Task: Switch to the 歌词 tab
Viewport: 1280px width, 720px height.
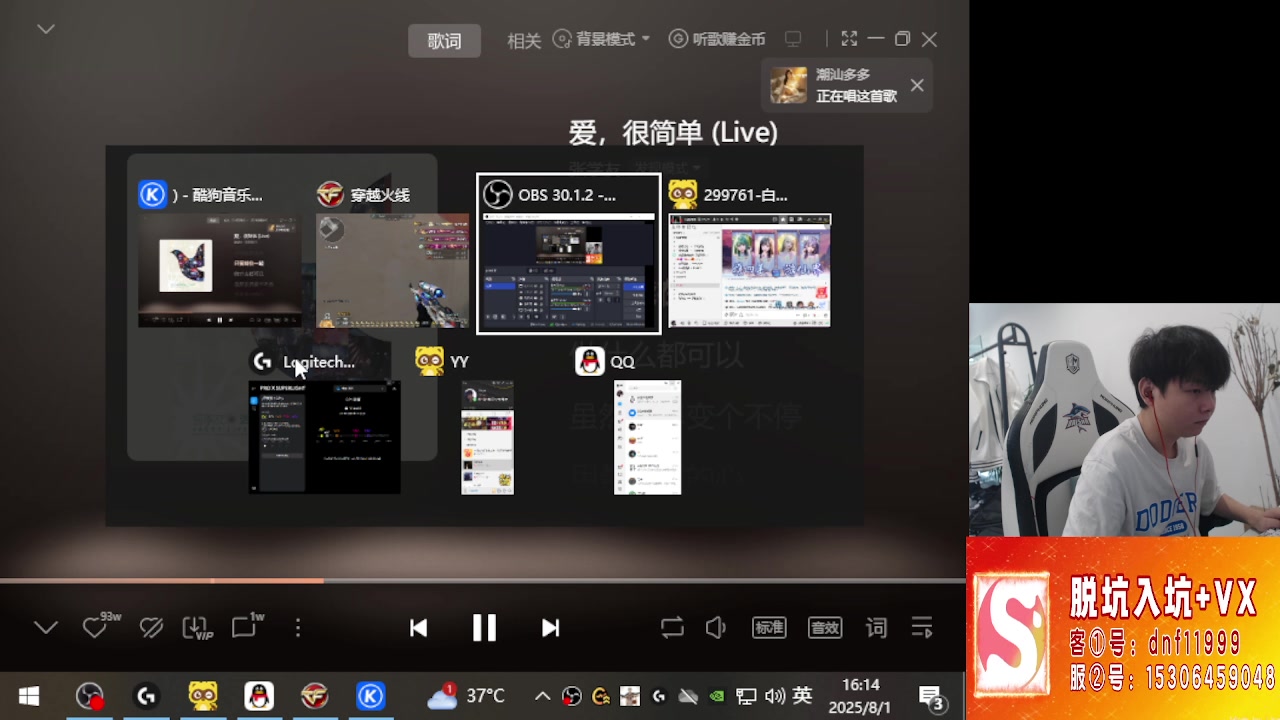Action: coord(444,40)
